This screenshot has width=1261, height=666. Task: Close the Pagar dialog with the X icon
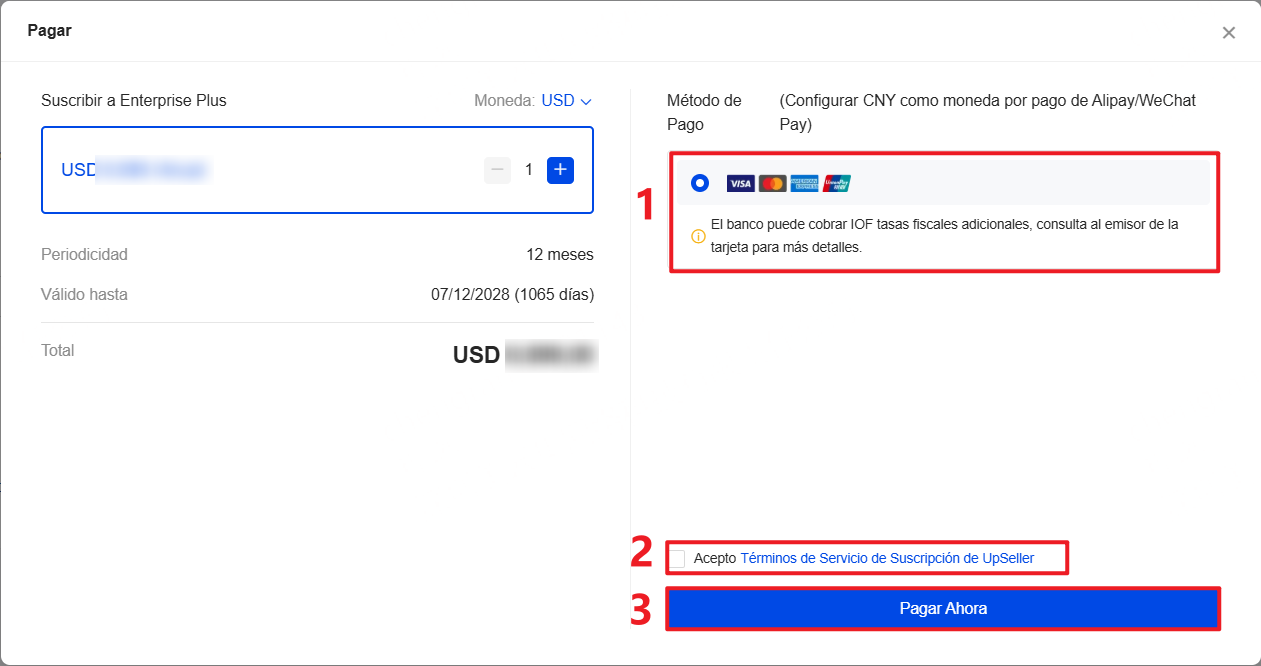tap(1229, 31)
